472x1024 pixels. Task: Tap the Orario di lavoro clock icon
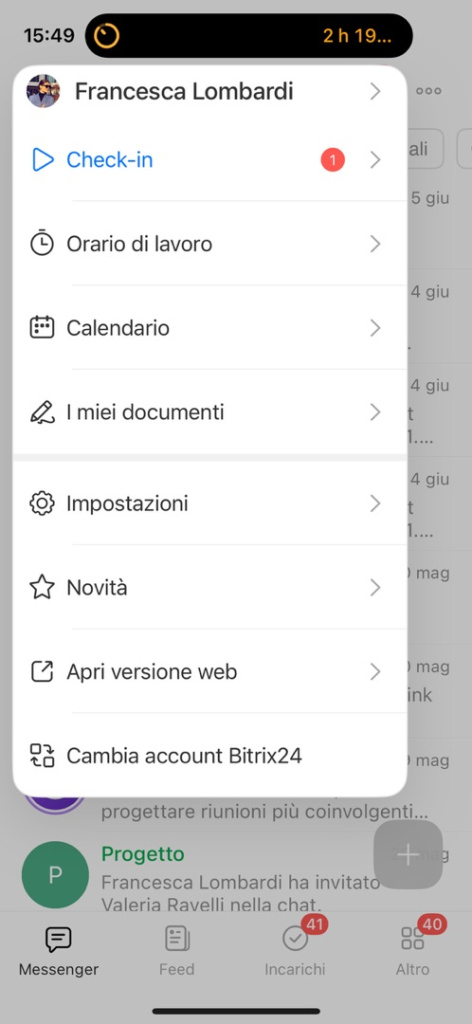pyautogui.click(x=42, y=244)
